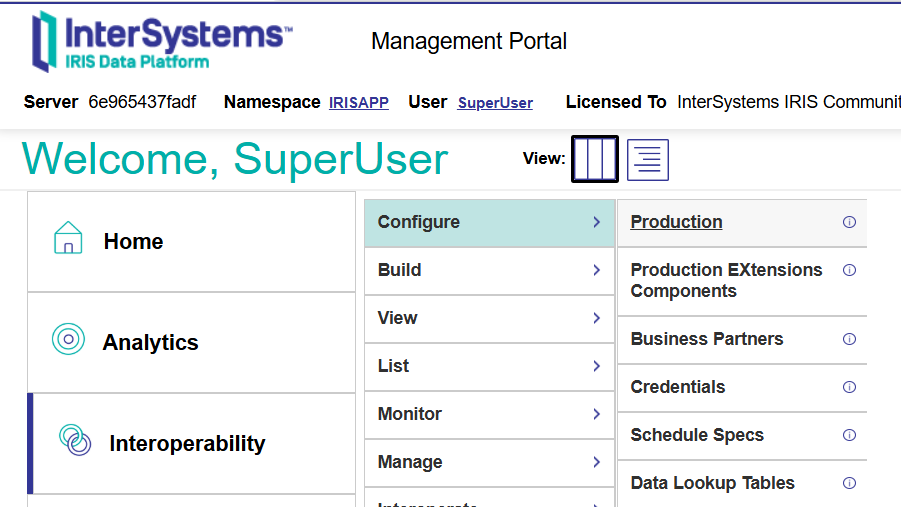Show info for Production item
Screen dimensions: 901x507
(849, 222)
